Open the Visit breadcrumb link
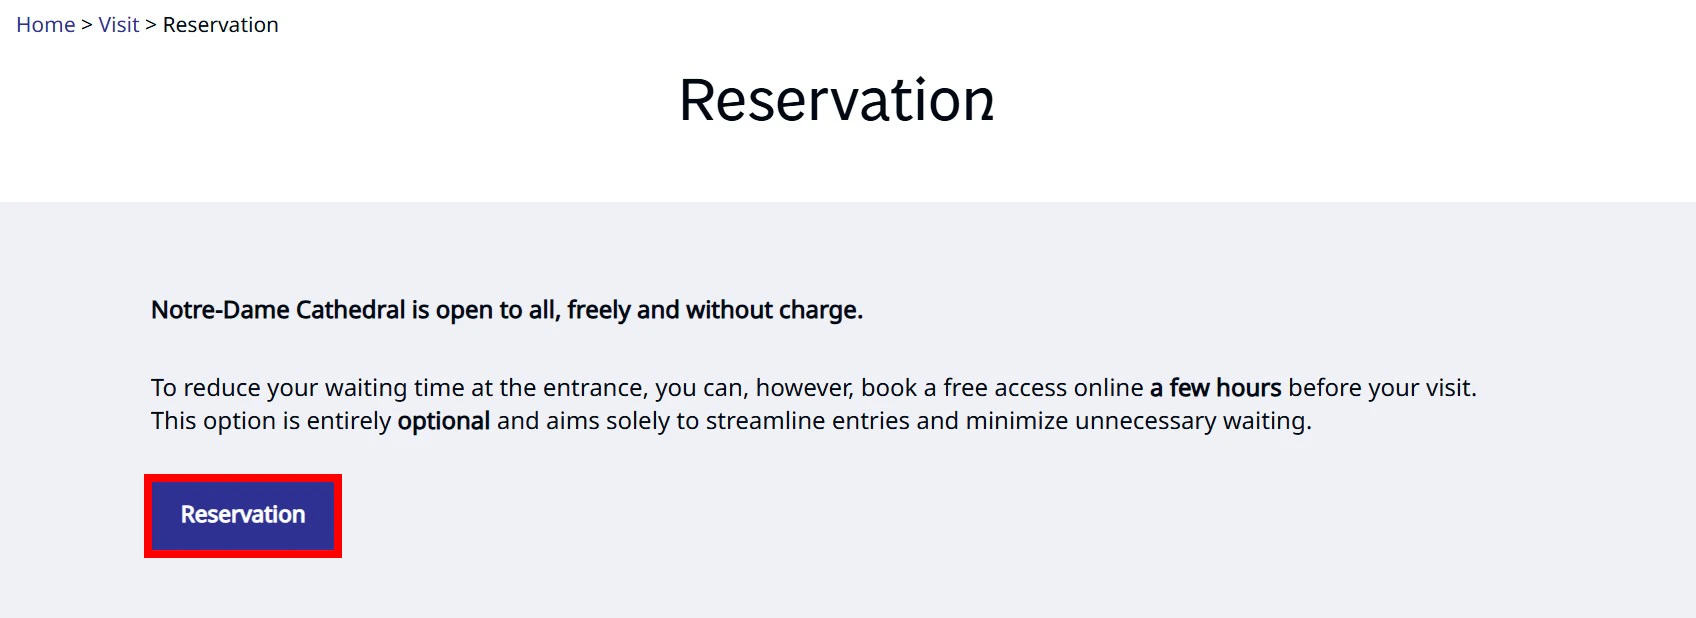 [118, 25]
